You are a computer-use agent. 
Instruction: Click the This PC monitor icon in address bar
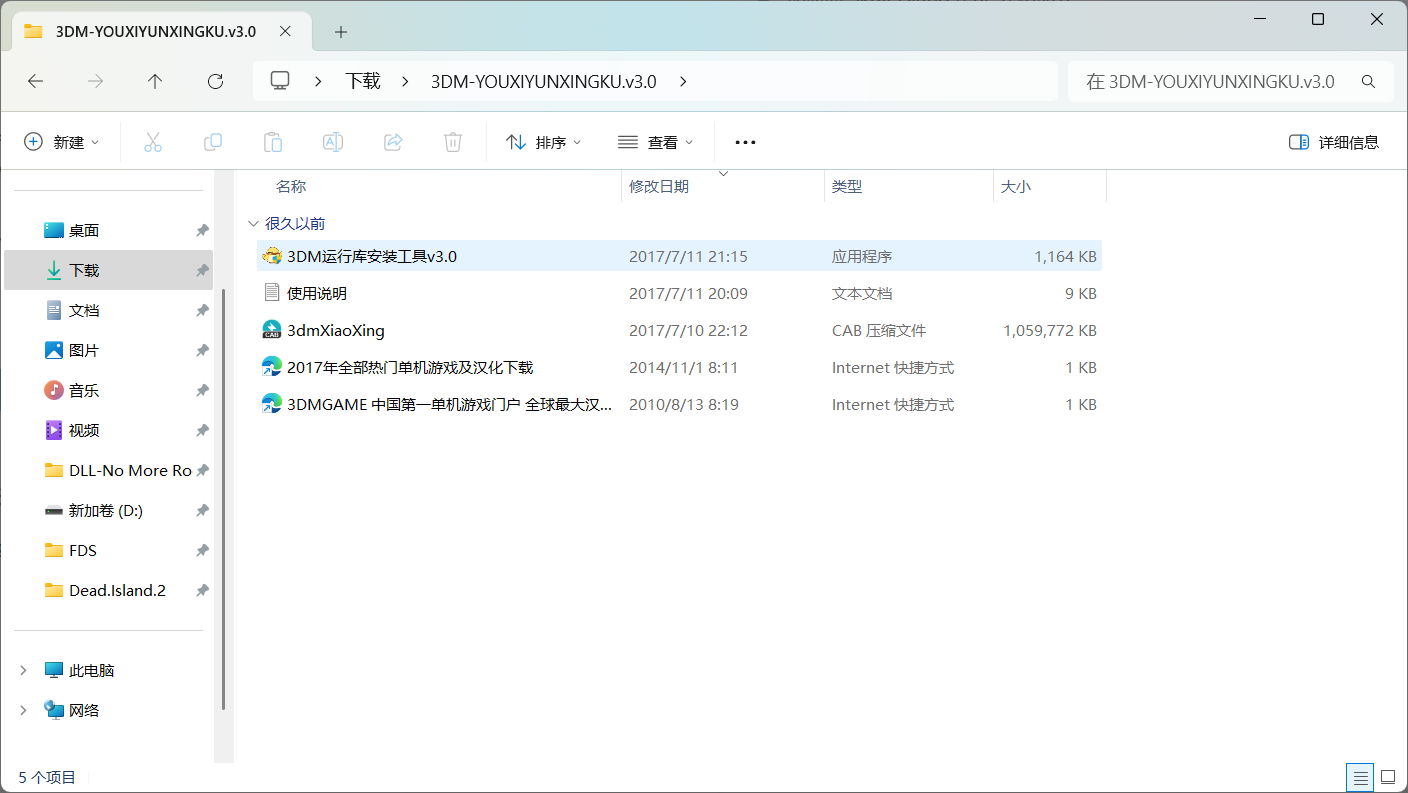280,81
